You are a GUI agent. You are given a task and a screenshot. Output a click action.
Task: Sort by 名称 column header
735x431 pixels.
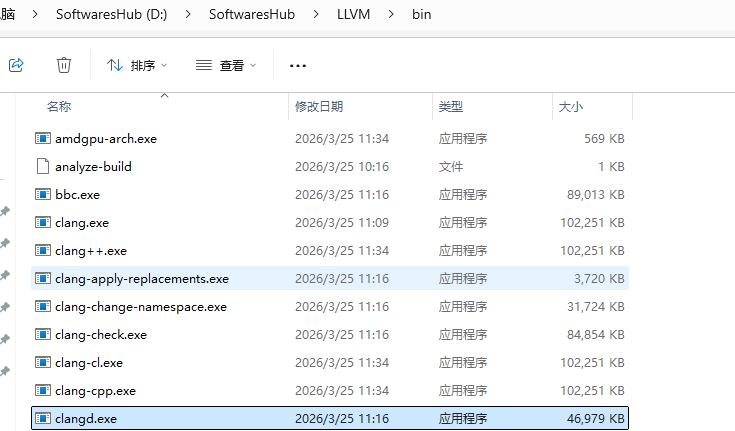(x=59, y=106)
